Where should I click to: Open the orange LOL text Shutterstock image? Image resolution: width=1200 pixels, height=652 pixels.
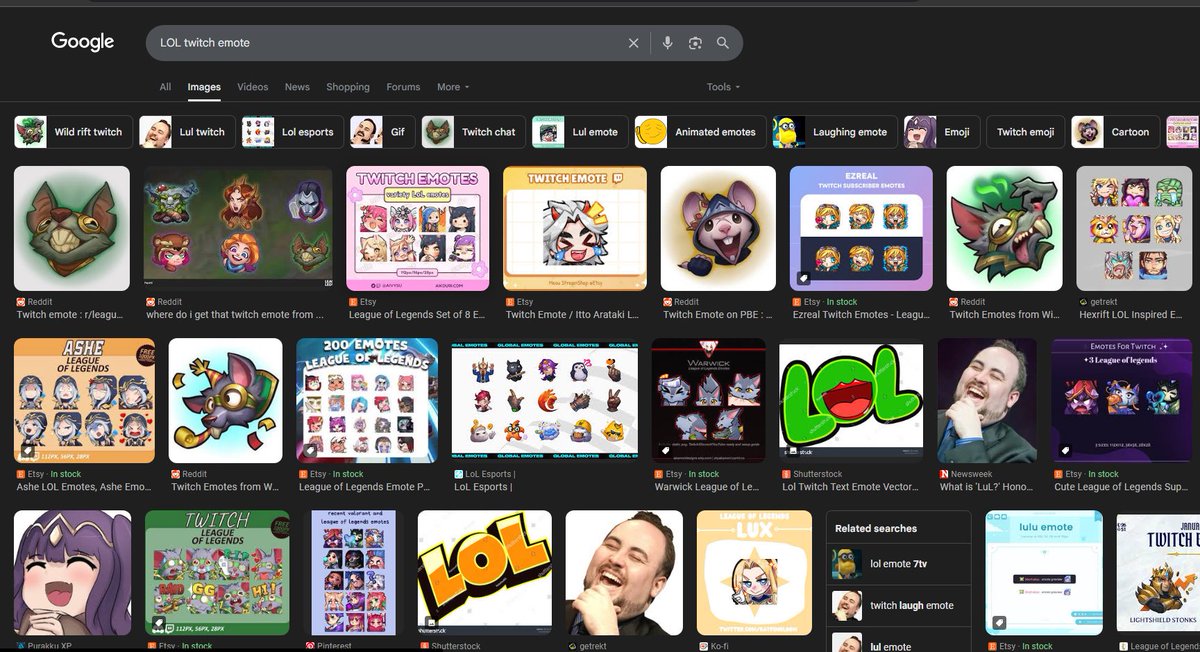(484, 573)
